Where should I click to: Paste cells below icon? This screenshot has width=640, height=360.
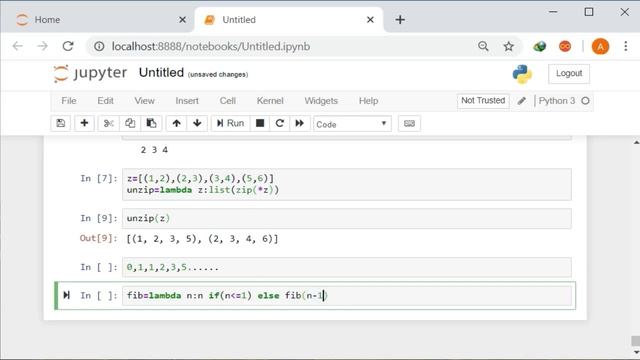(151, 123)
